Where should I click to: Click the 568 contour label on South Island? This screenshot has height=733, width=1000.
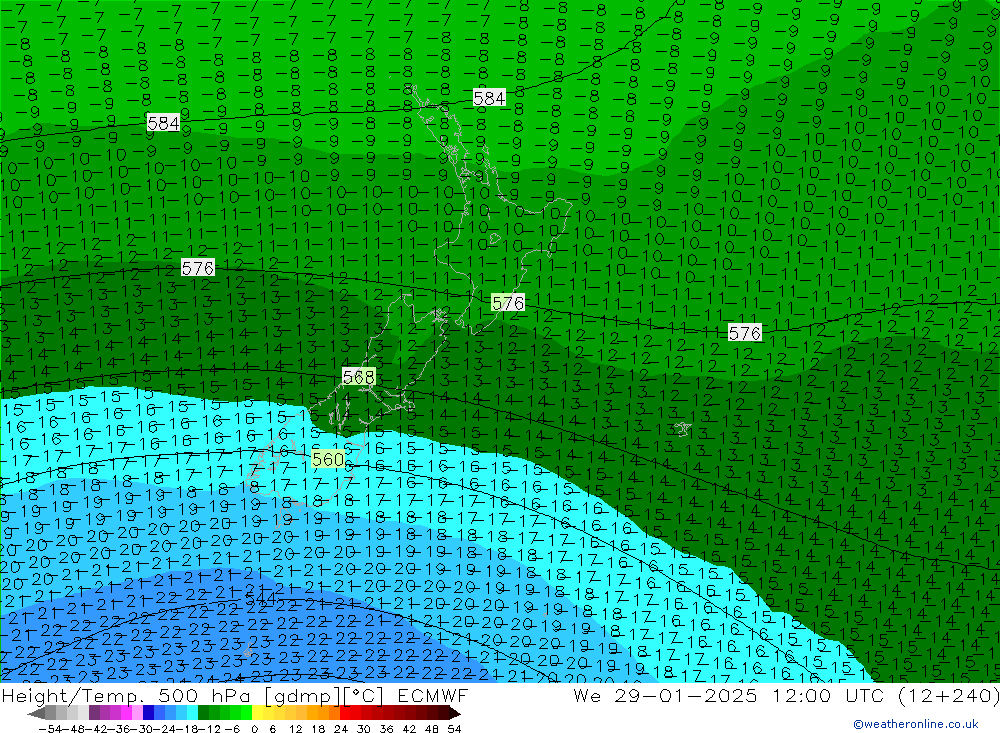(x=358, y=377)
